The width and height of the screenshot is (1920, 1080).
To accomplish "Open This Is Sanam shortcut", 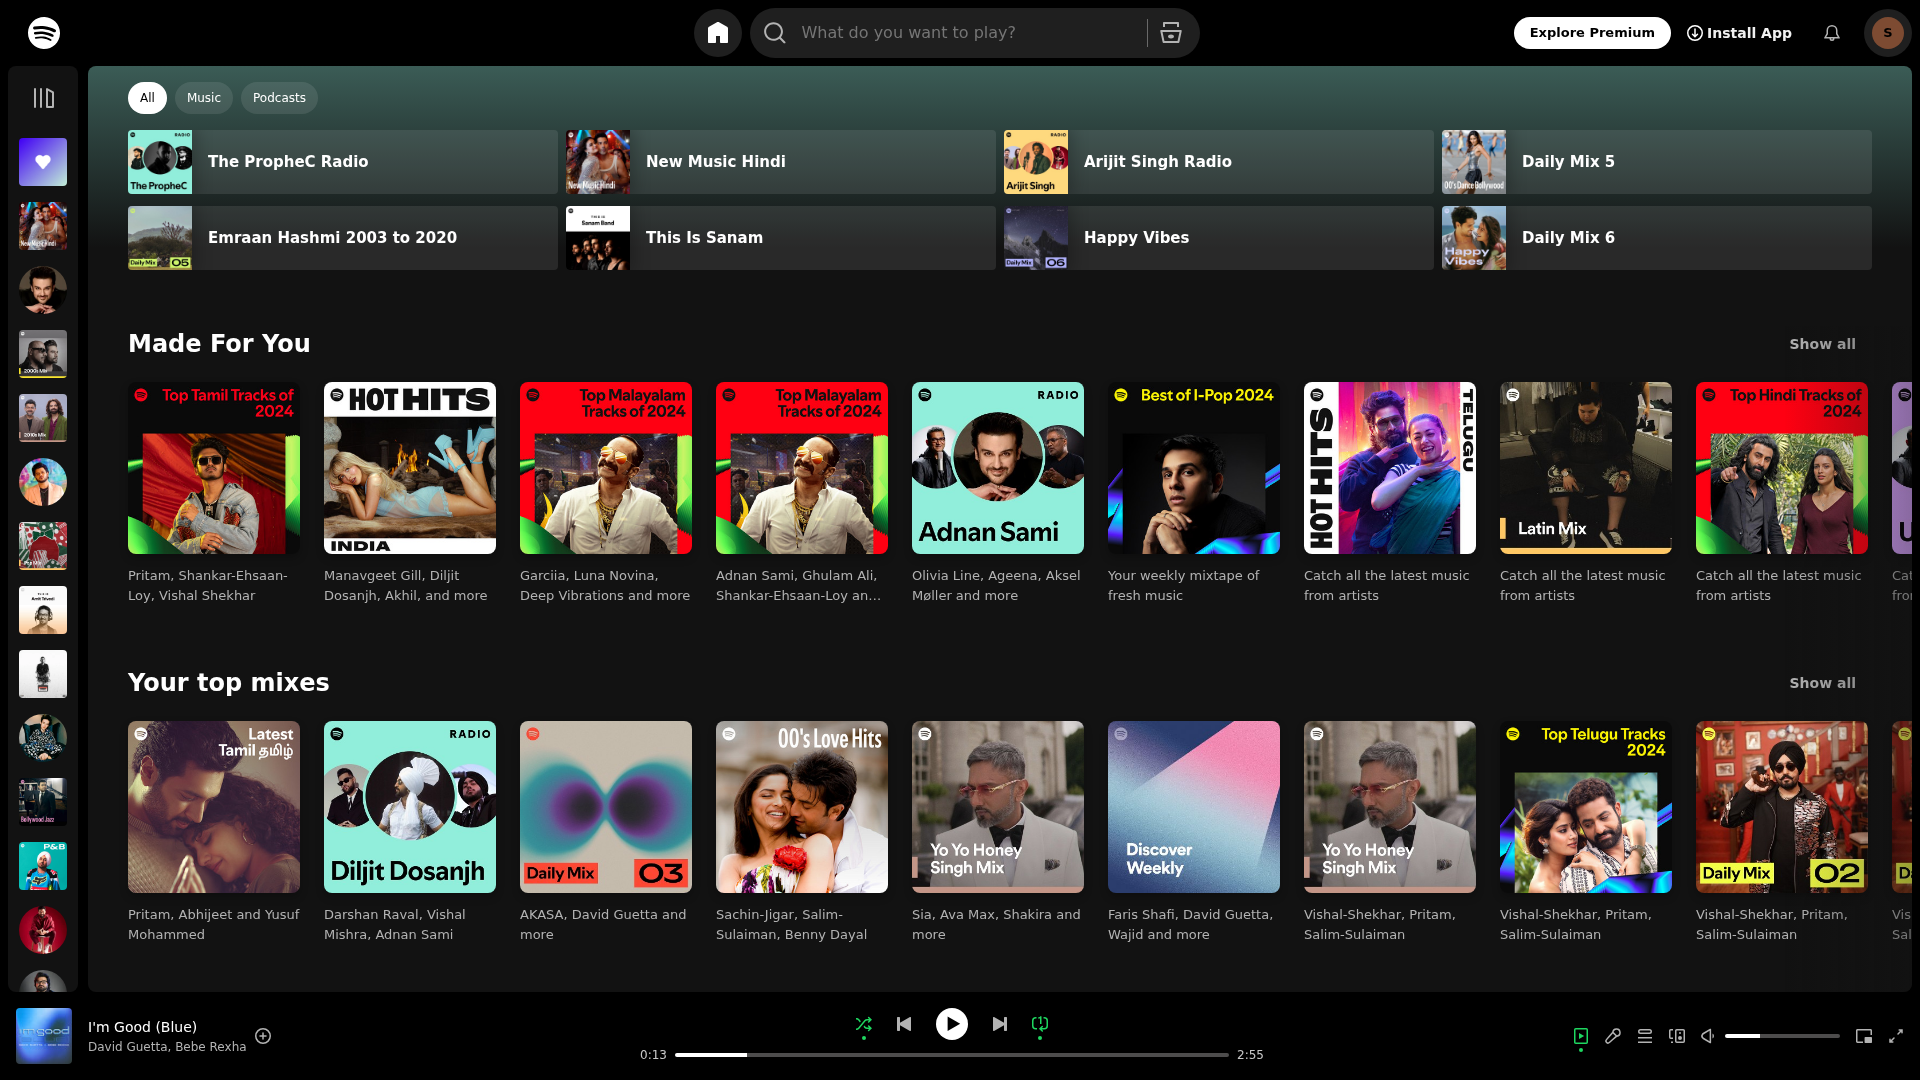I will (x=781, y=238).
